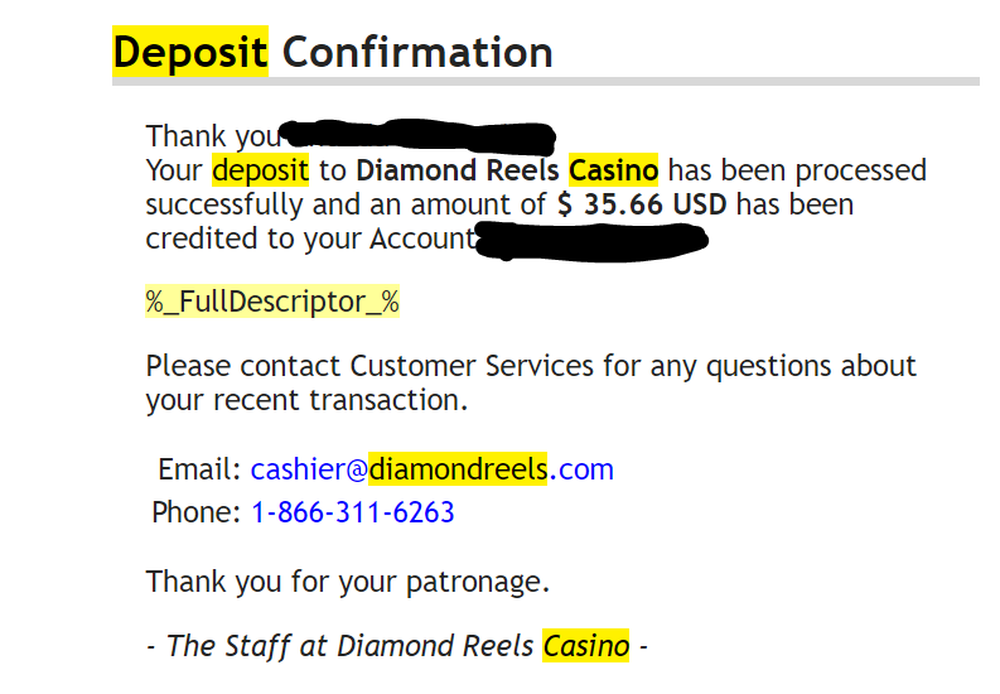Click the "your recent transaction." text
Screen dimensions: 1000x694
point(306,400)
